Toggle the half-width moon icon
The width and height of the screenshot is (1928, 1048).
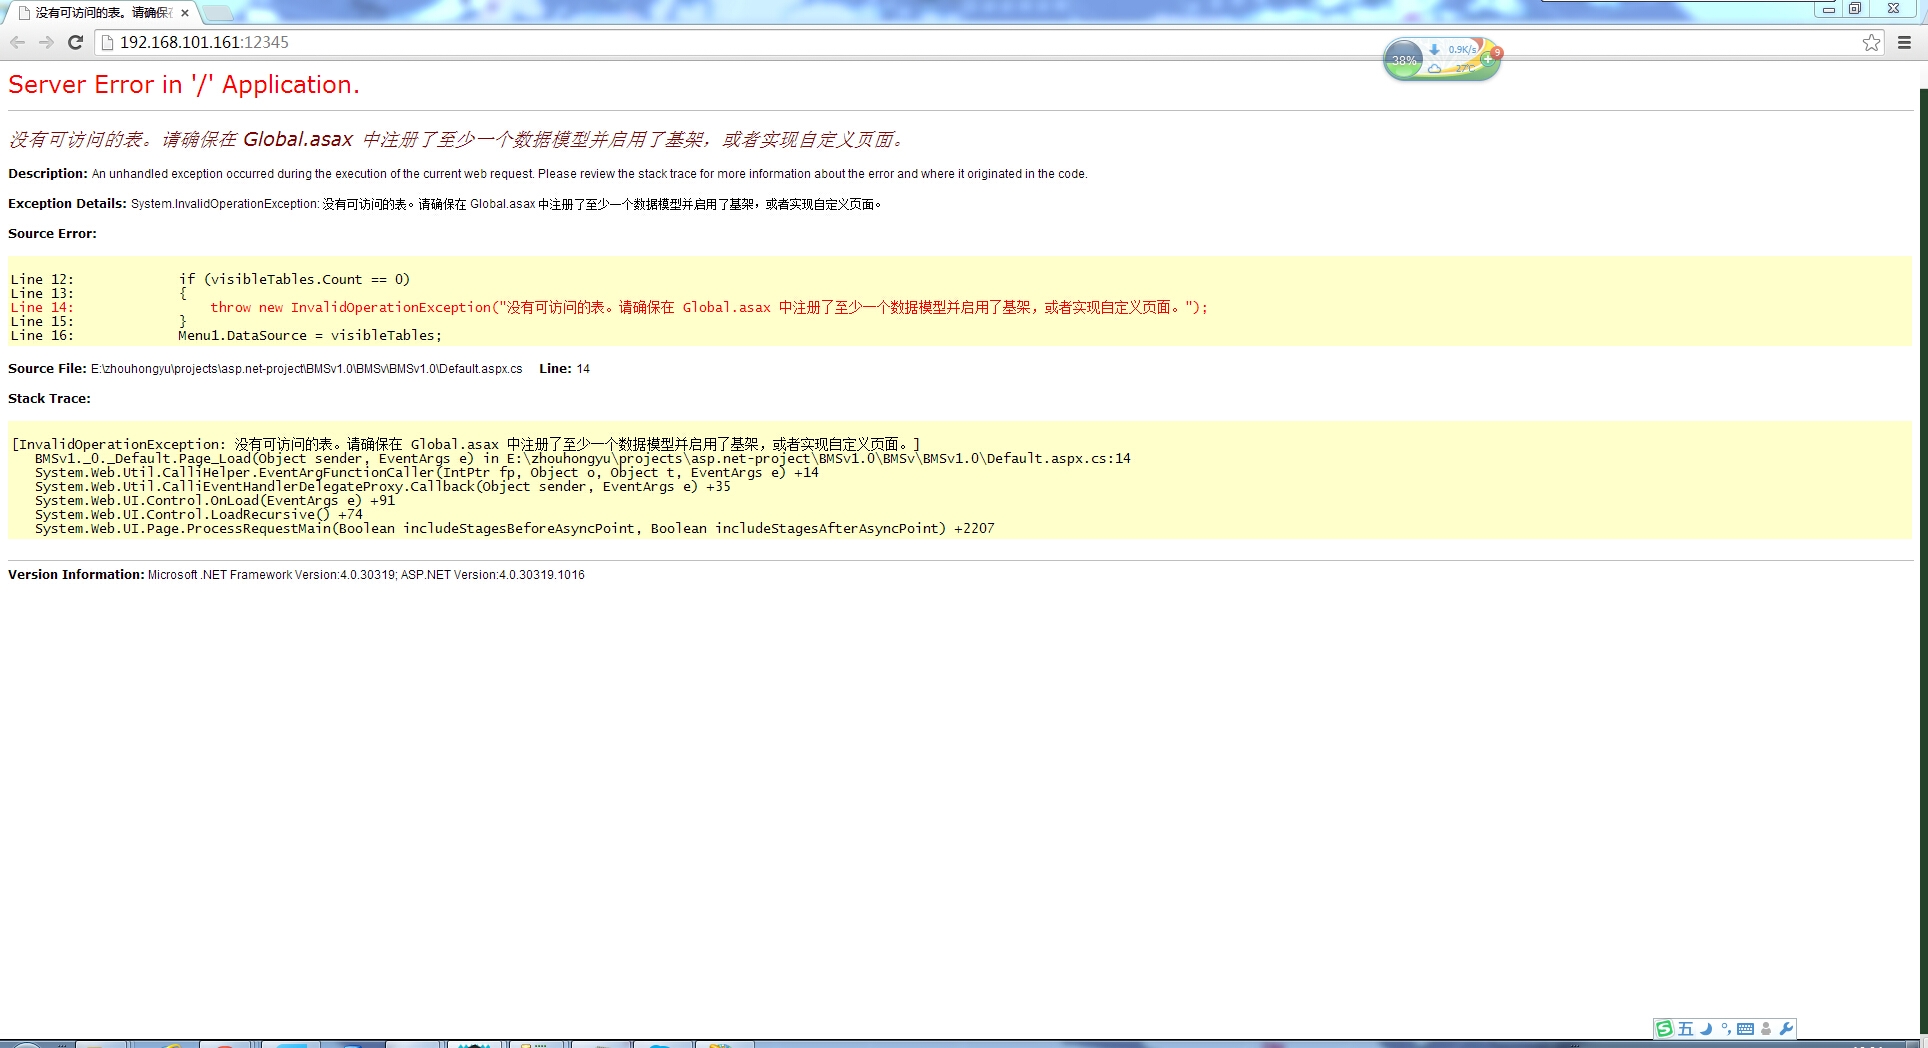pyautogui.click(x=1707, y=1028)
